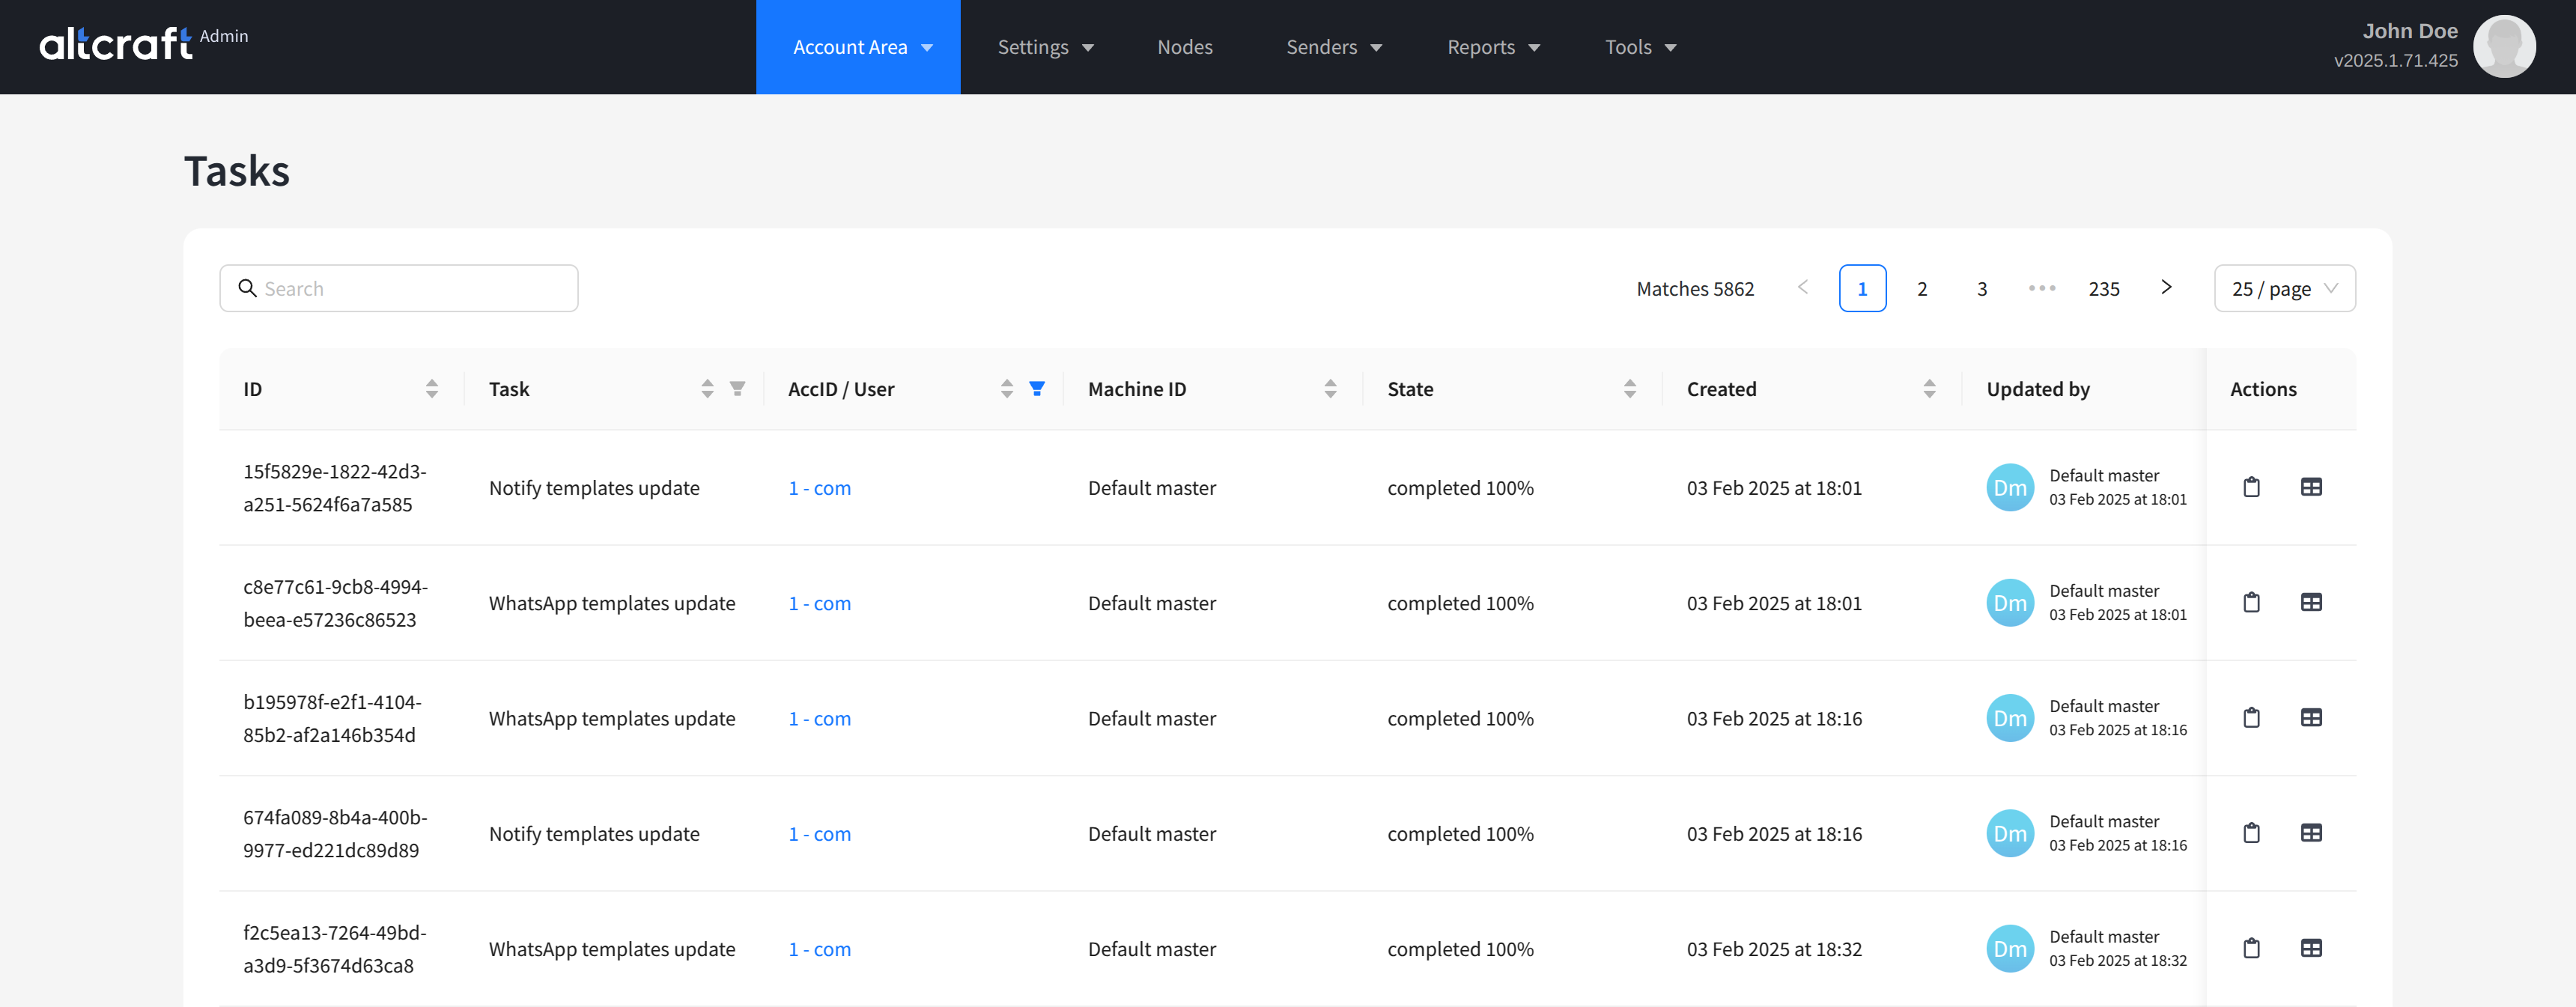This screenshot has width=2576, height=1007.
Task: Open table icon for task b195978f
Action: [x=2311, y=717]
